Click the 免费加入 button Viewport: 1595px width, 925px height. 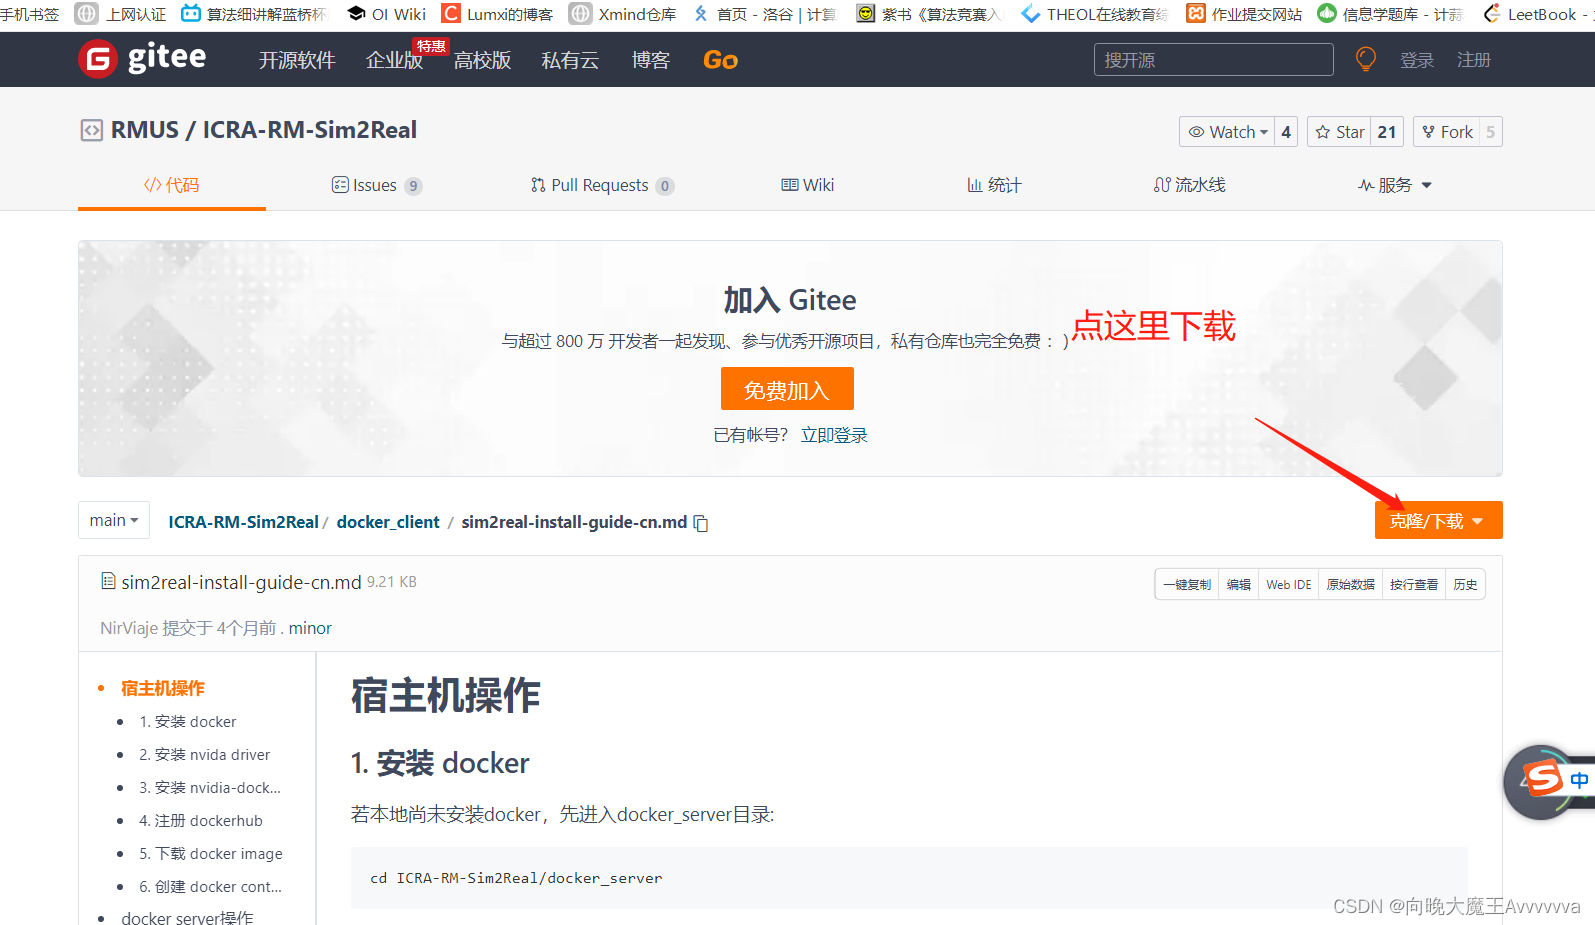pyautogui.click(x=787, y=389)
